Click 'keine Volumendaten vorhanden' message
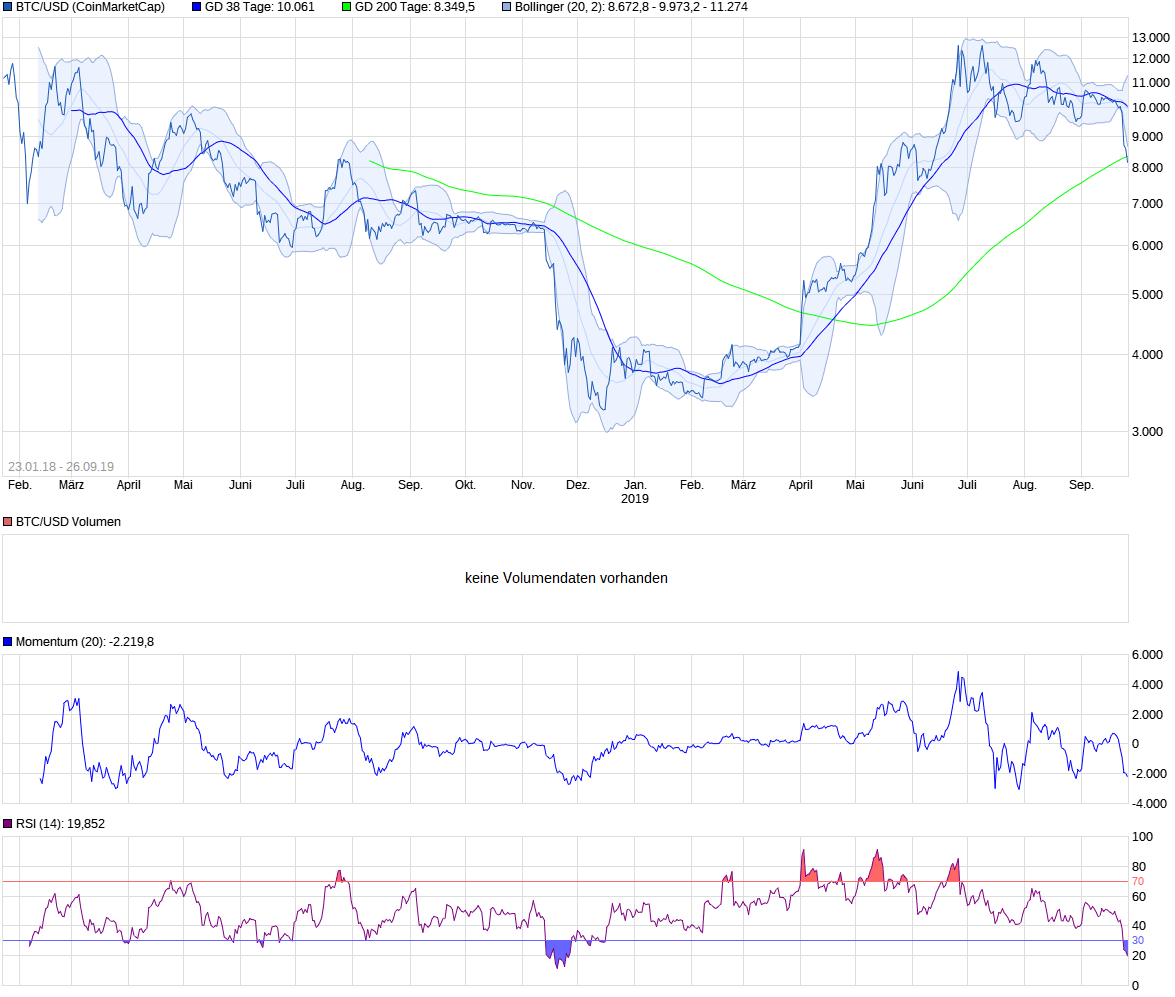Screen dimensions: 1175x997 (x=566, y=578)
